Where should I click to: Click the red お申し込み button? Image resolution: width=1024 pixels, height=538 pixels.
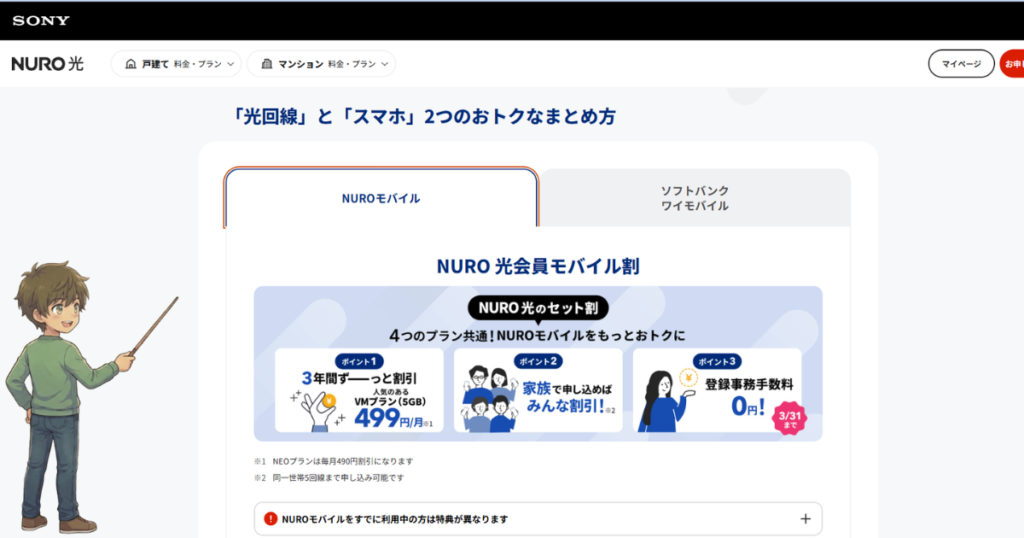pos(1012,64)
